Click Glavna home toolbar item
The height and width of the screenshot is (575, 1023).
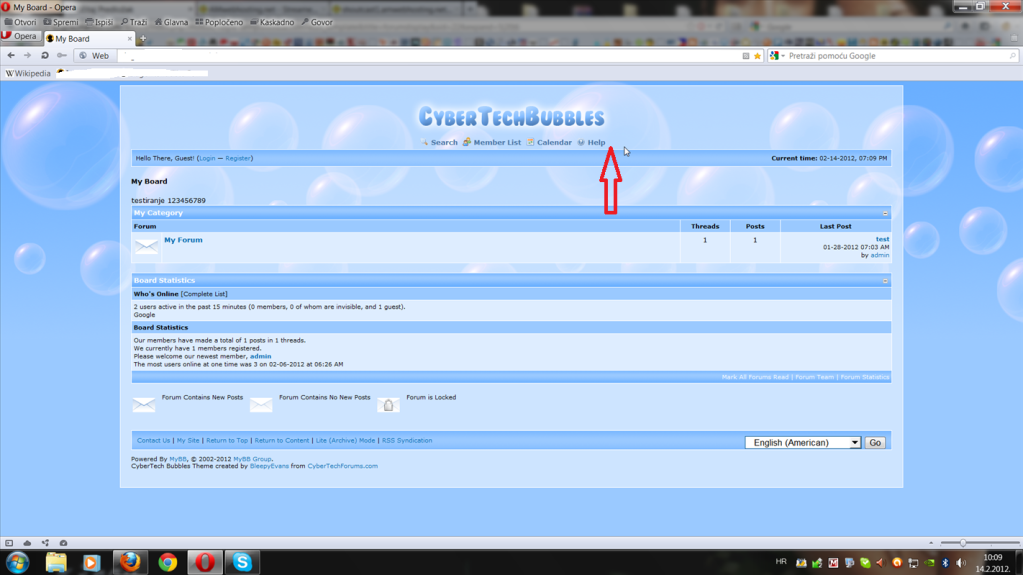(171, 22)
